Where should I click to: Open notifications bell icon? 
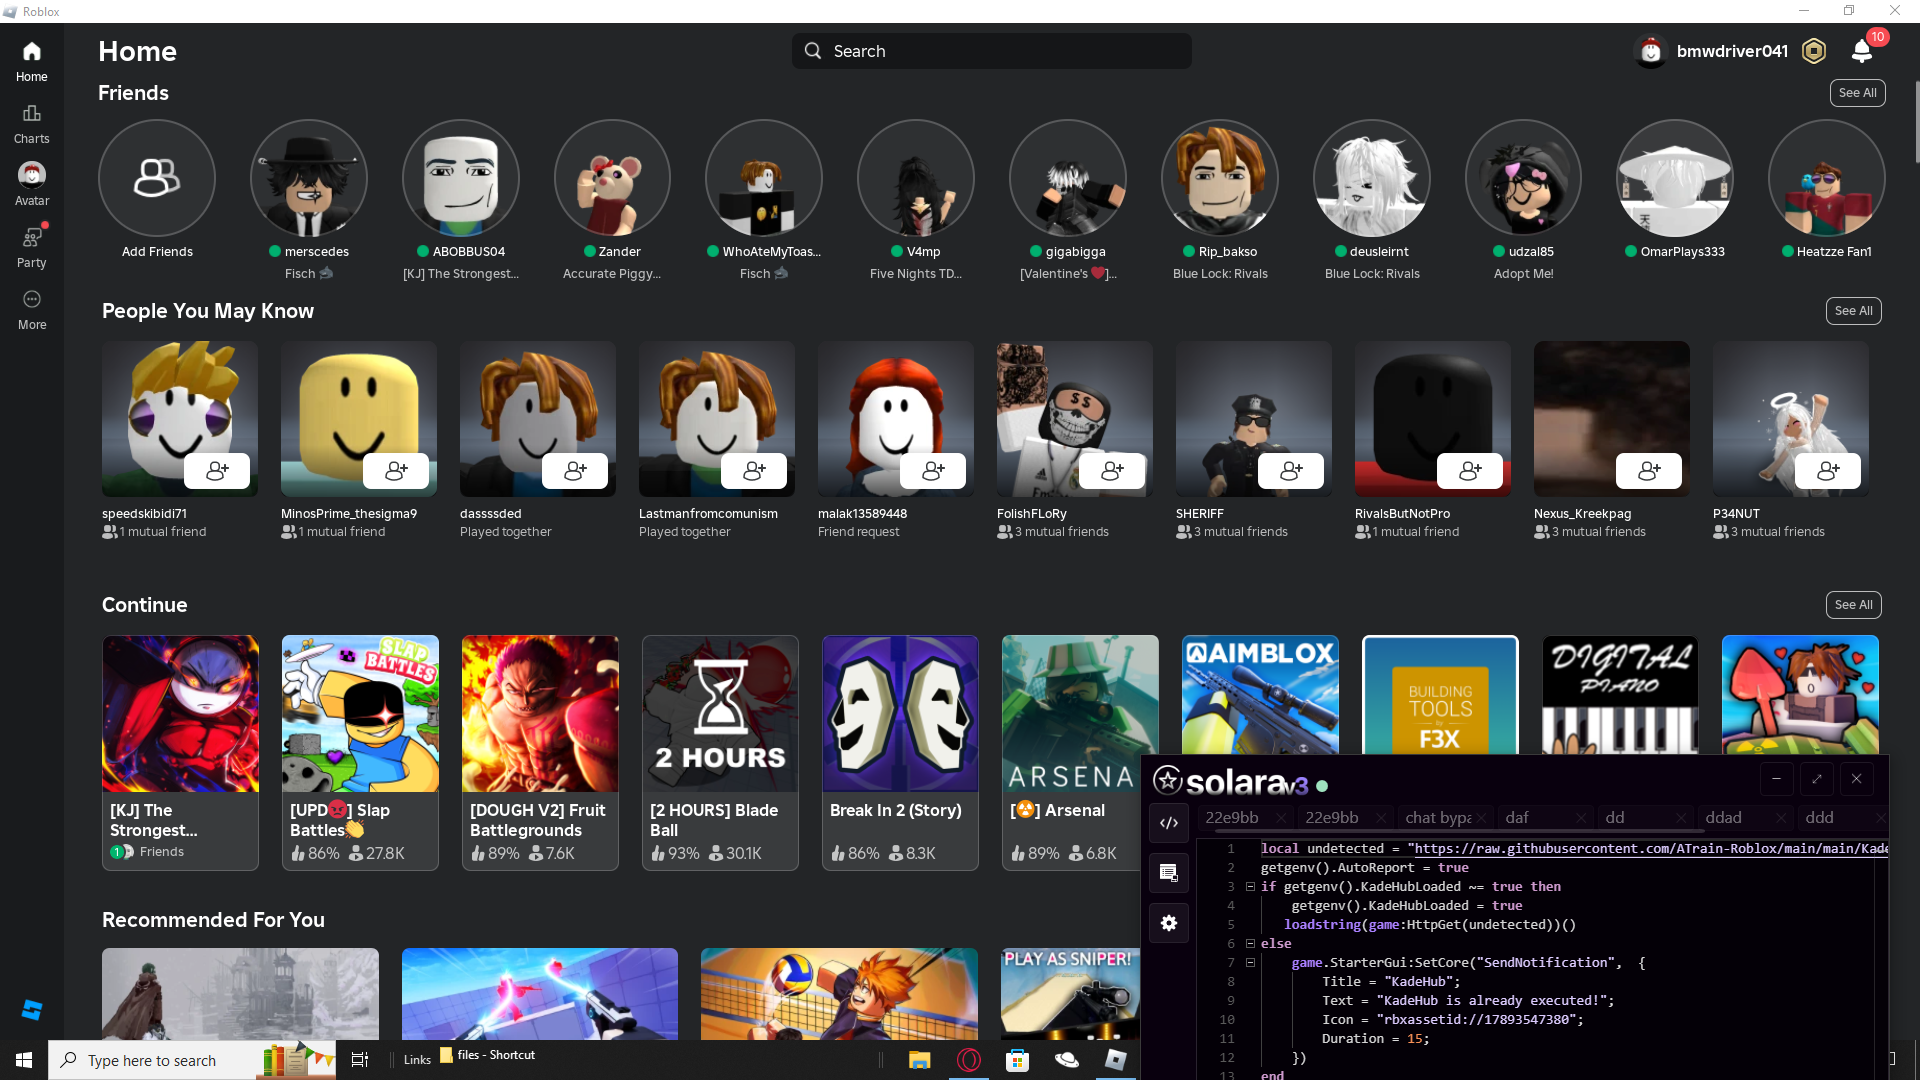1861,51
